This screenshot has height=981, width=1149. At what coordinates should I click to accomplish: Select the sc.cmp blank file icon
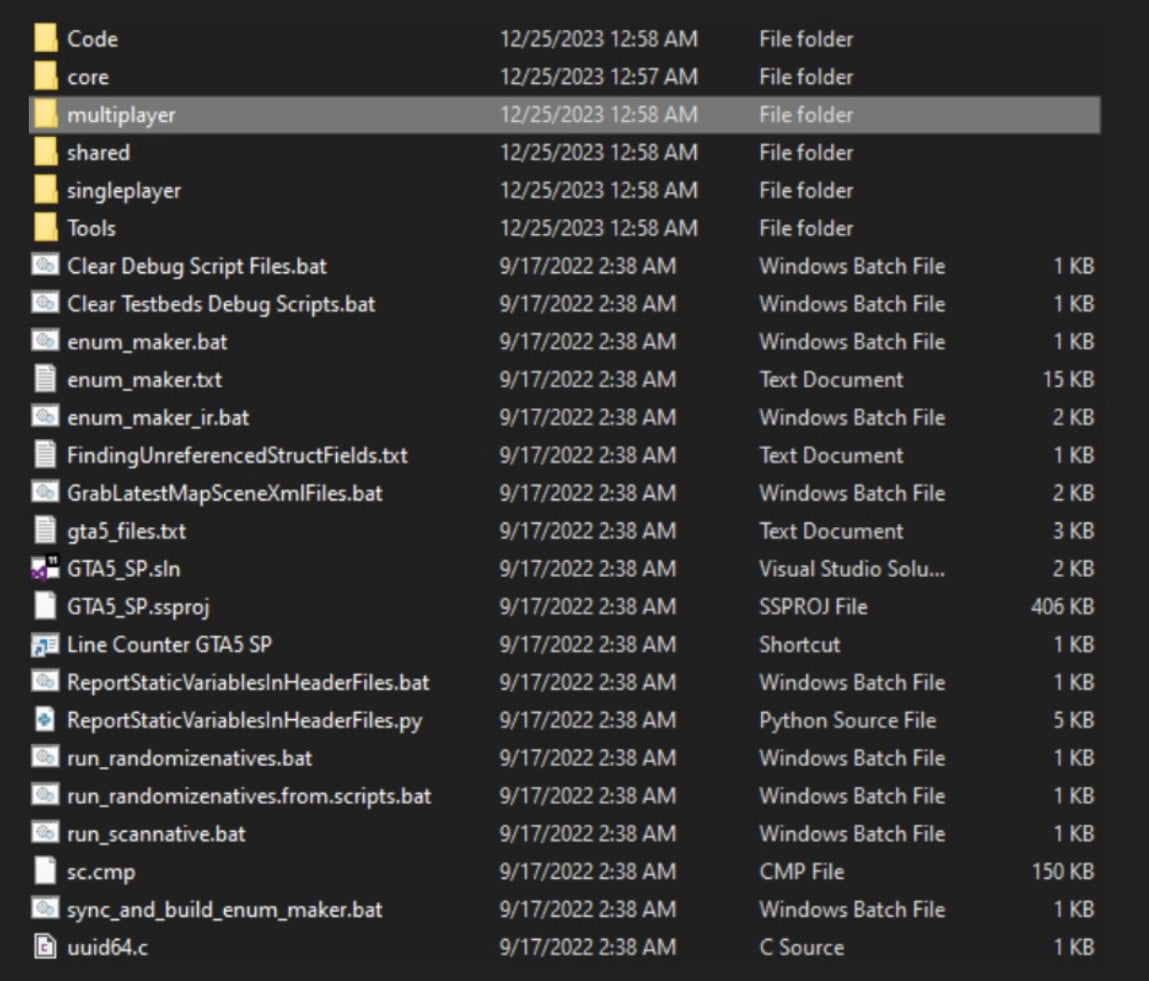[x=45, y=872]
